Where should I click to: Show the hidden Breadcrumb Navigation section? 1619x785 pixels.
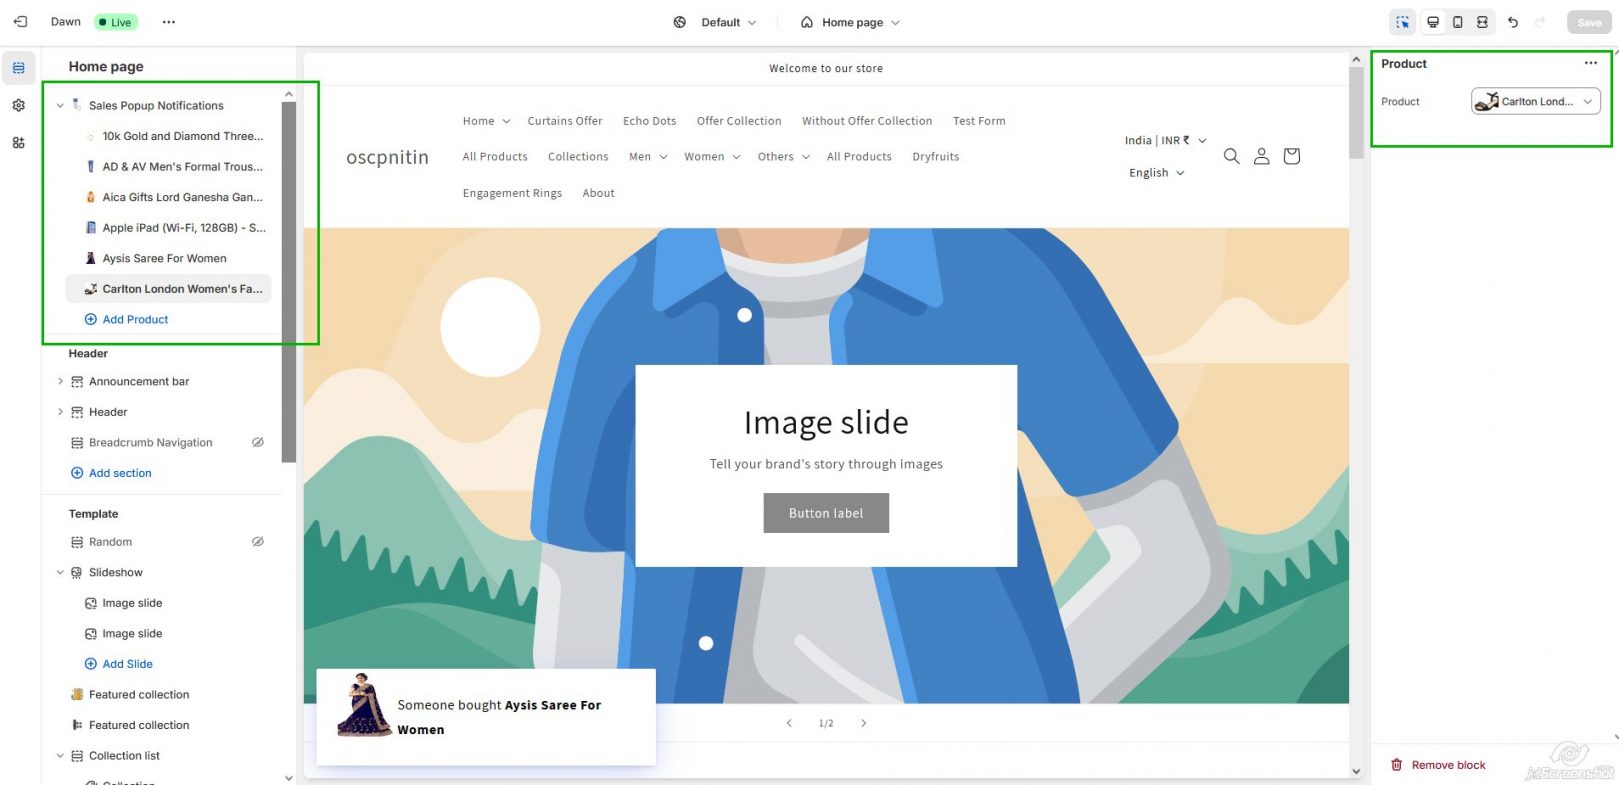click(x=258, y=442)
